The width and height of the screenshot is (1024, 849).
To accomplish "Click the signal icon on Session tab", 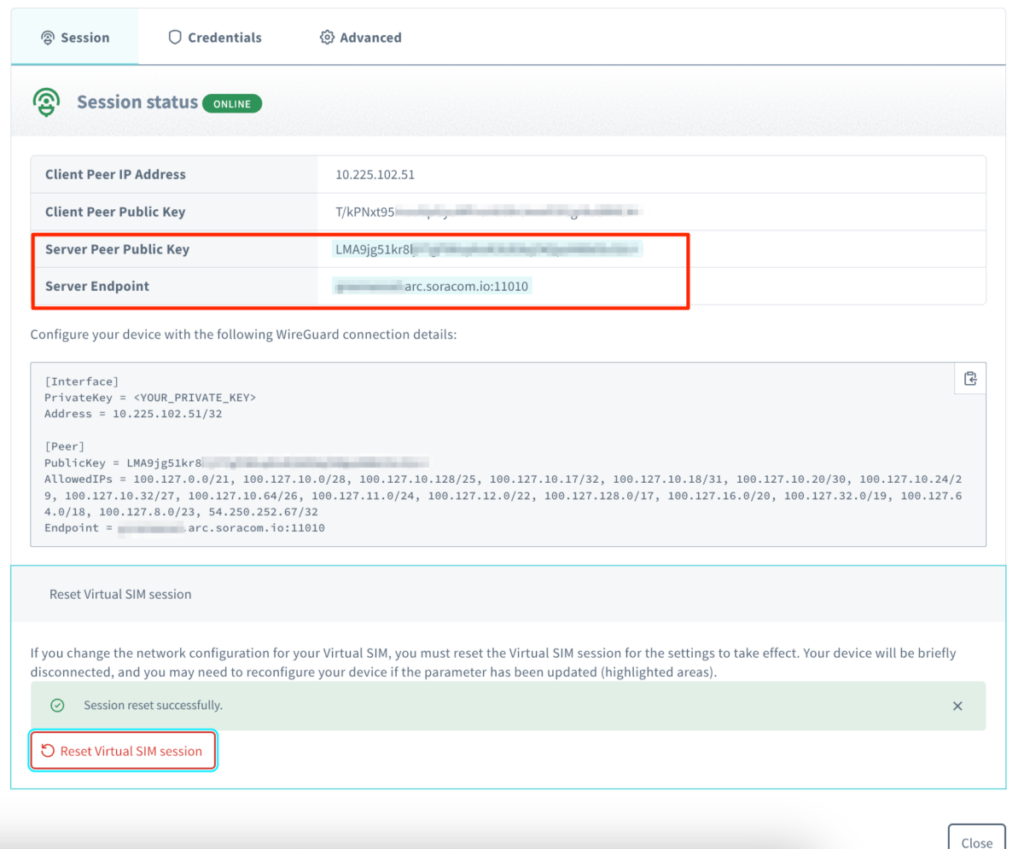I will pos(47,37).
